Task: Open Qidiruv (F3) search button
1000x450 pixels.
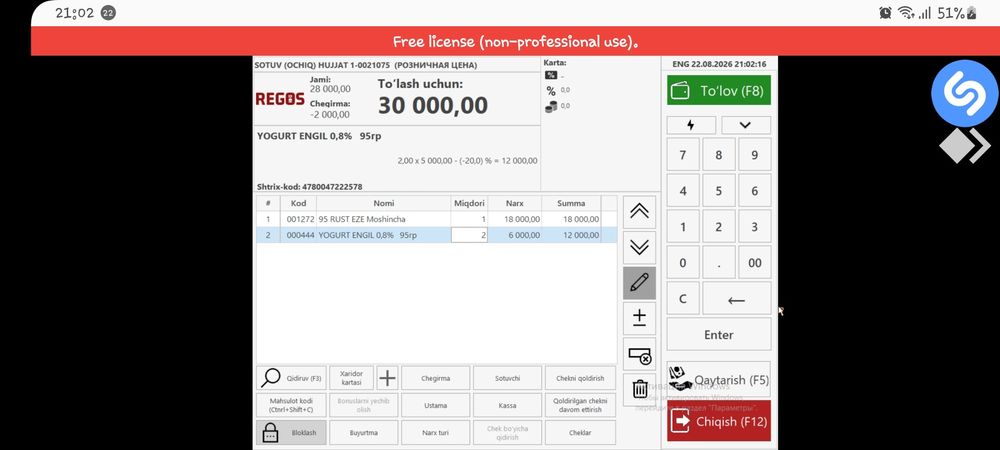Action: click(x=291, y=378)
